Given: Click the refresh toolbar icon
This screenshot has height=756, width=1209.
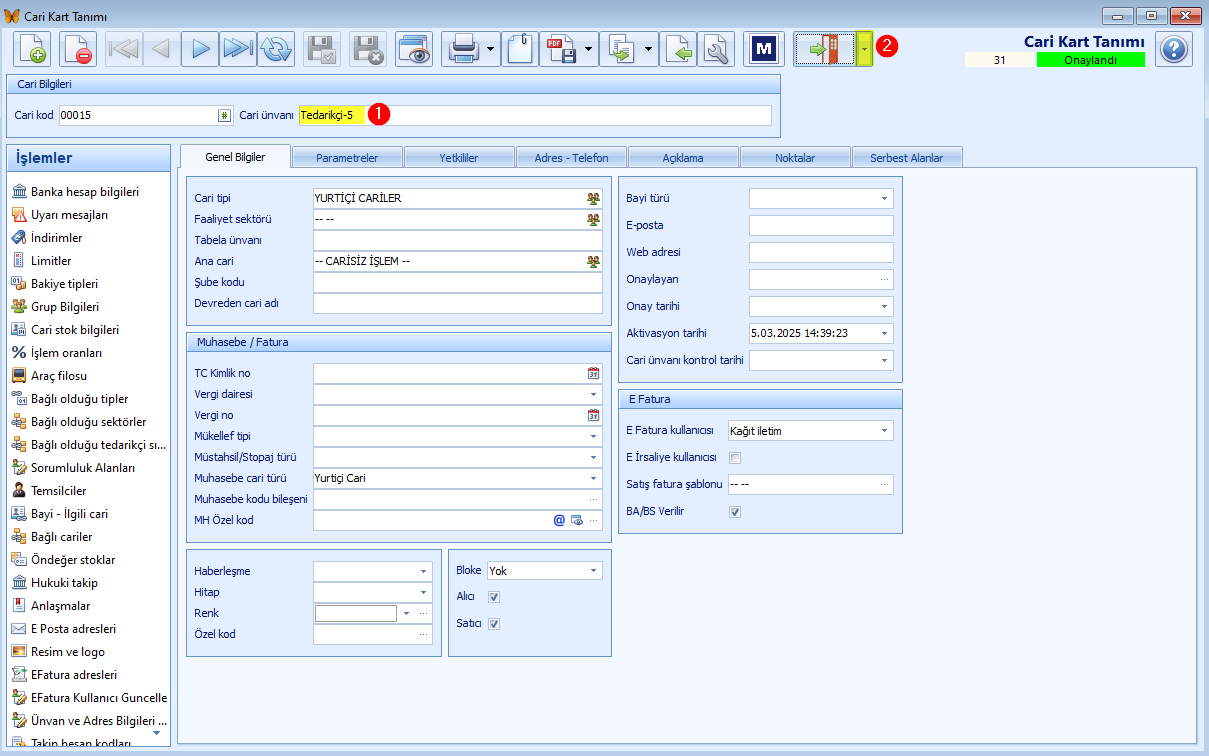Looking at the screenshot, I should click(276, 49).
